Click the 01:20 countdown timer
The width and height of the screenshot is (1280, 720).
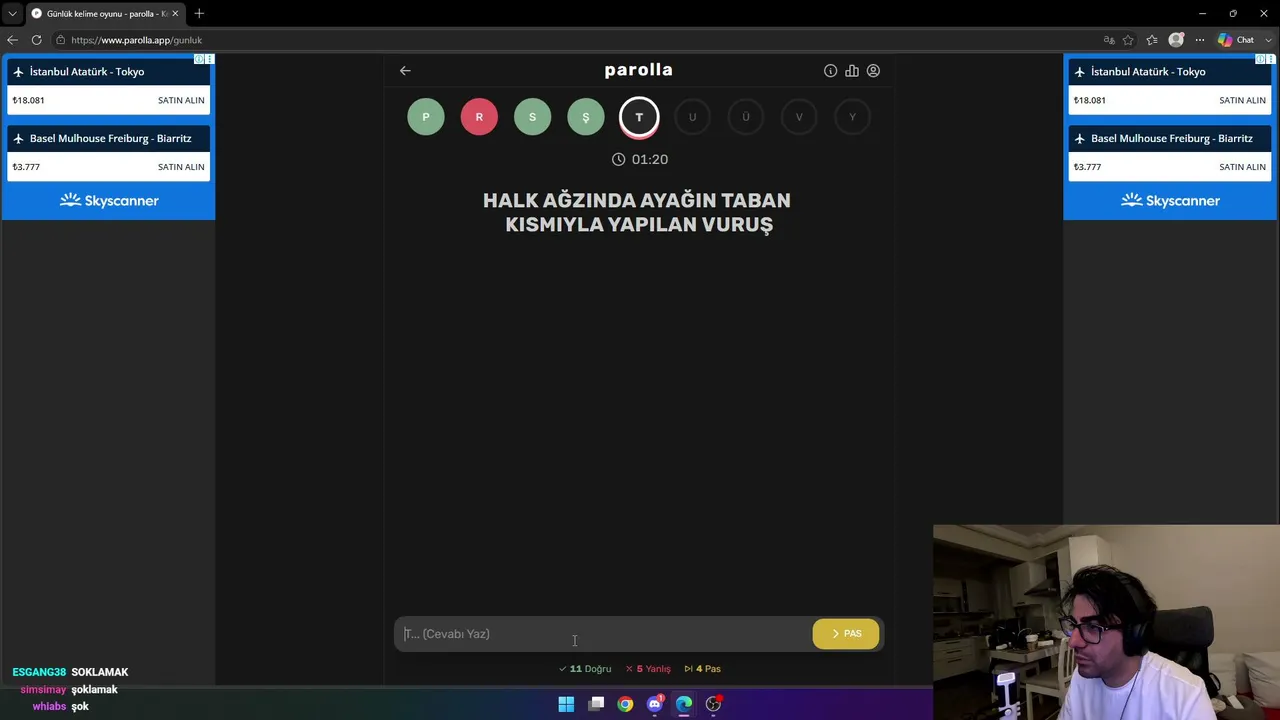(640, 159)
